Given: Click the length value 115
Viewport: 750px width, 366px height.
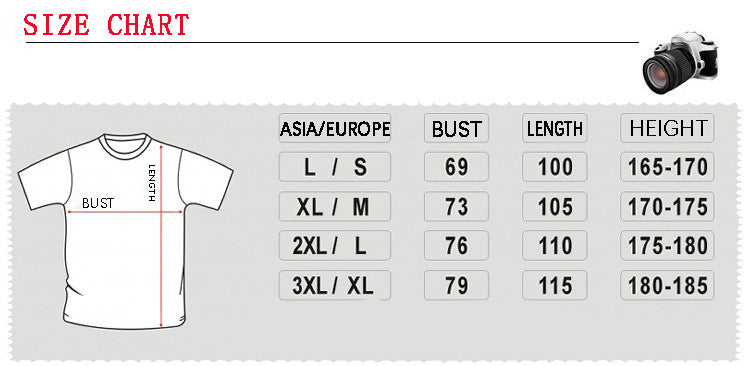Looking at the screenshot, I should (555, 286).
